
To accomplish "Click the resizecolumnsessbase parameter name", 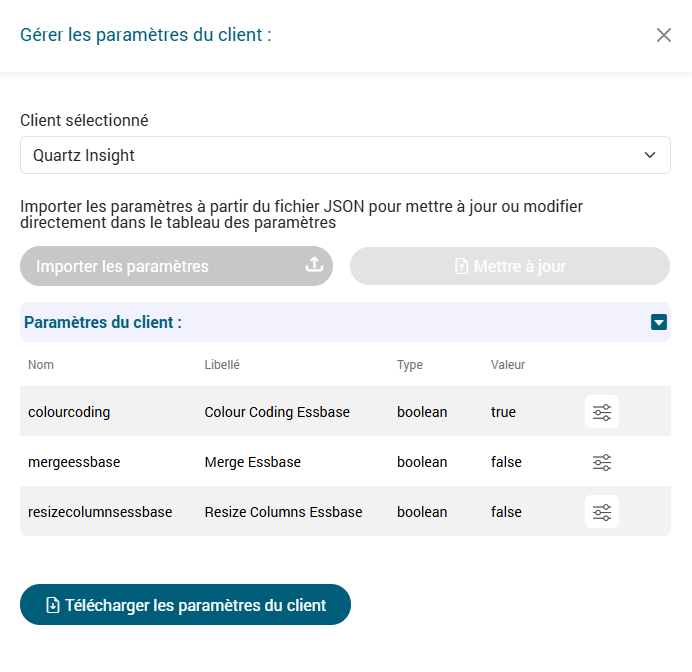I will pyautogui.click(x=100, y=512).
